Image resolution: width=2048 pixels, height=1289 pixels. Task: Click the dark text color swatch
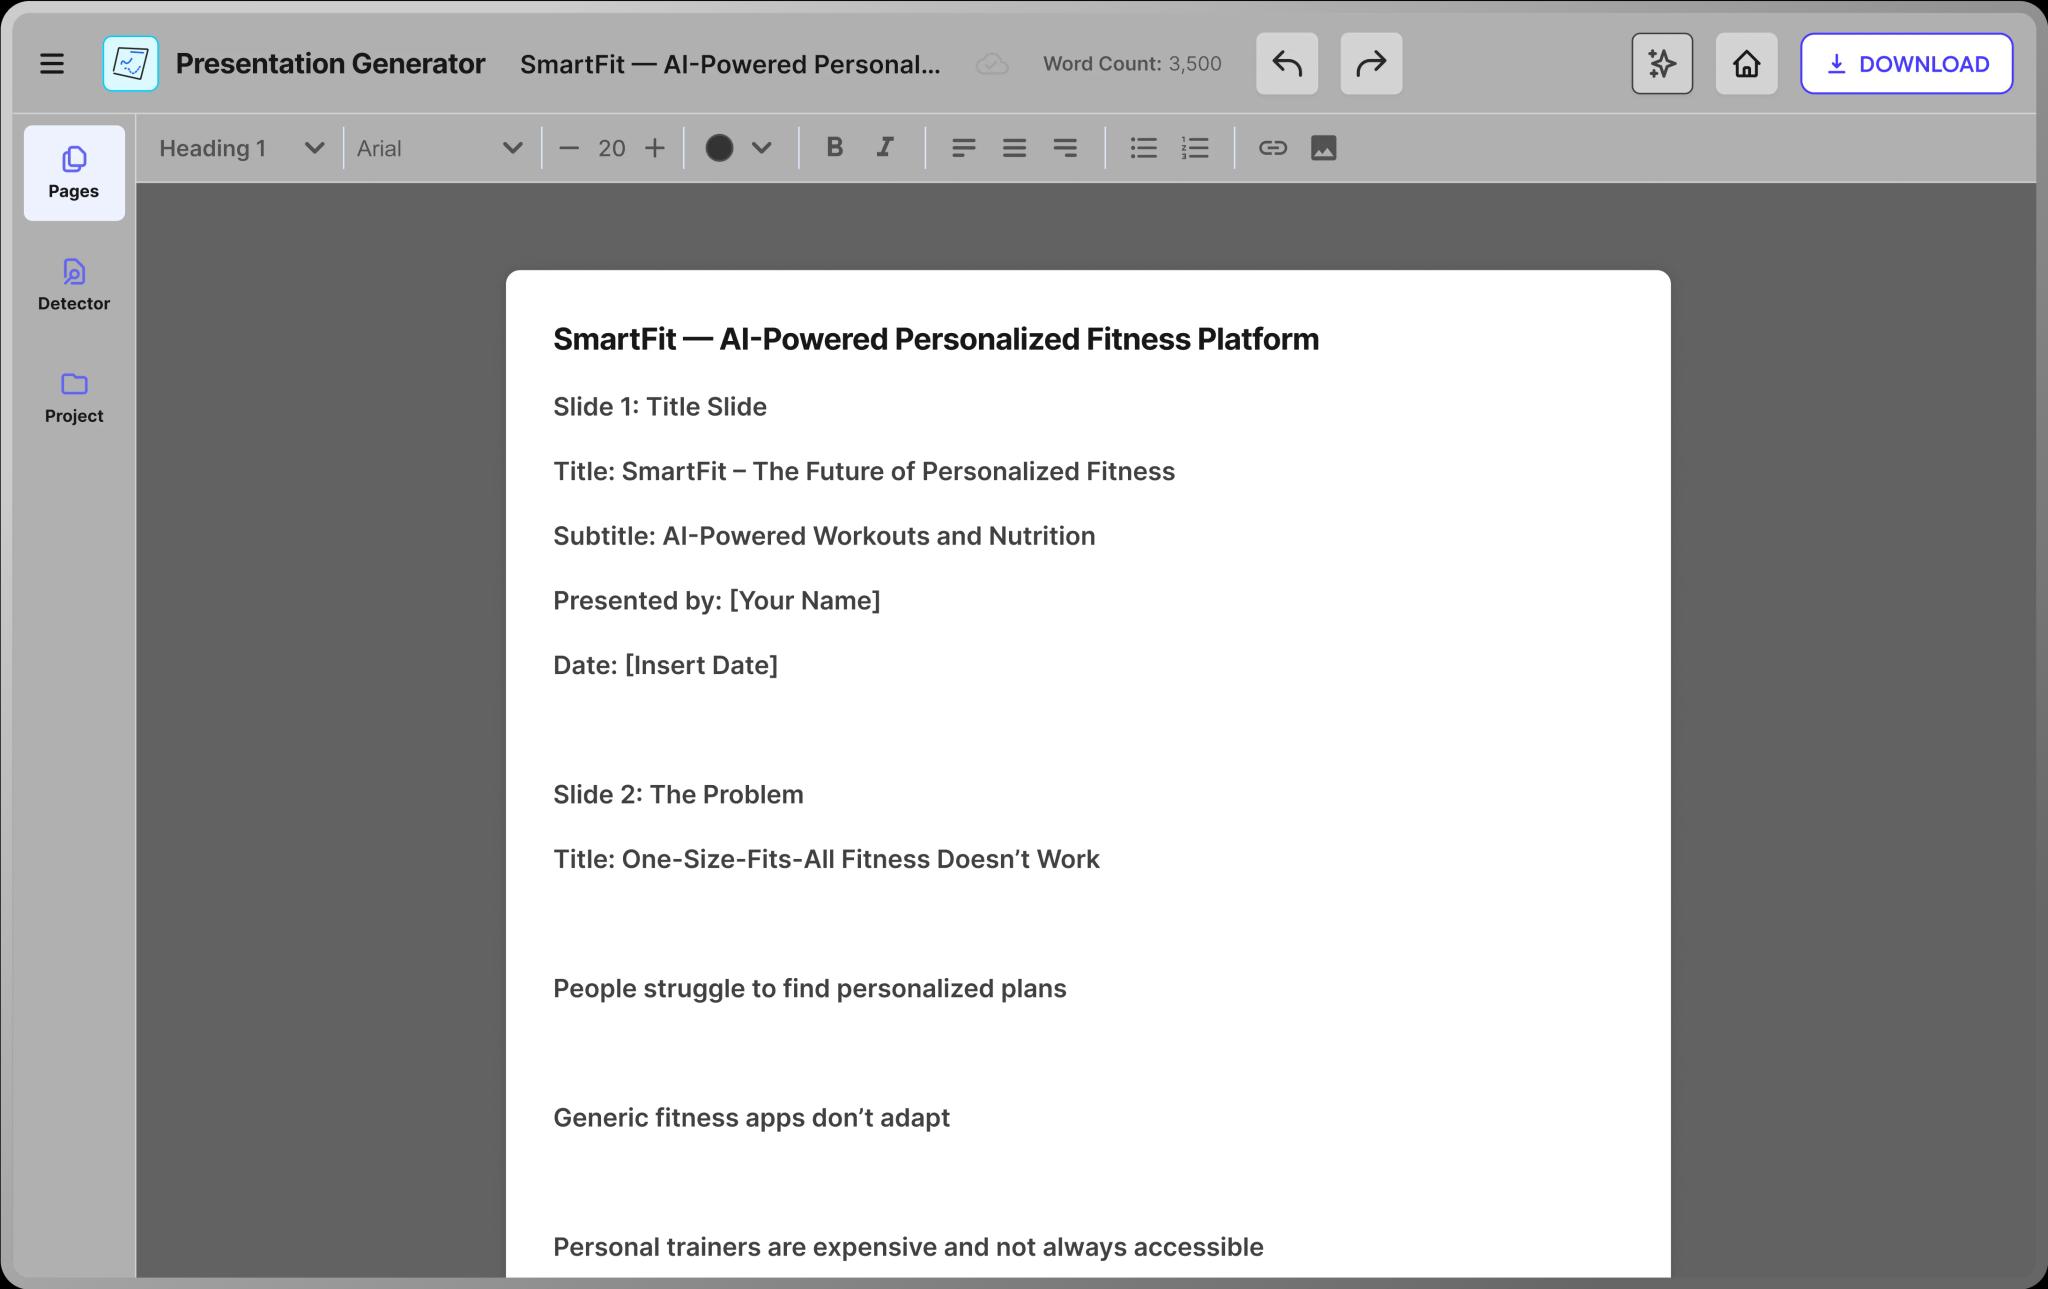coord(719,148)
